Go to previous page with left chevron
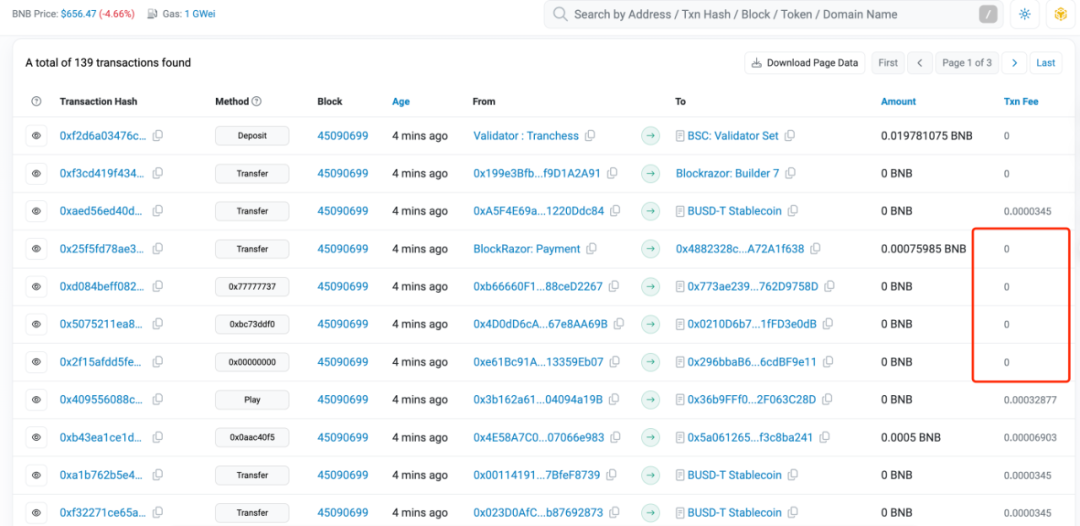 pyautogui.click(x=919, y=63)
